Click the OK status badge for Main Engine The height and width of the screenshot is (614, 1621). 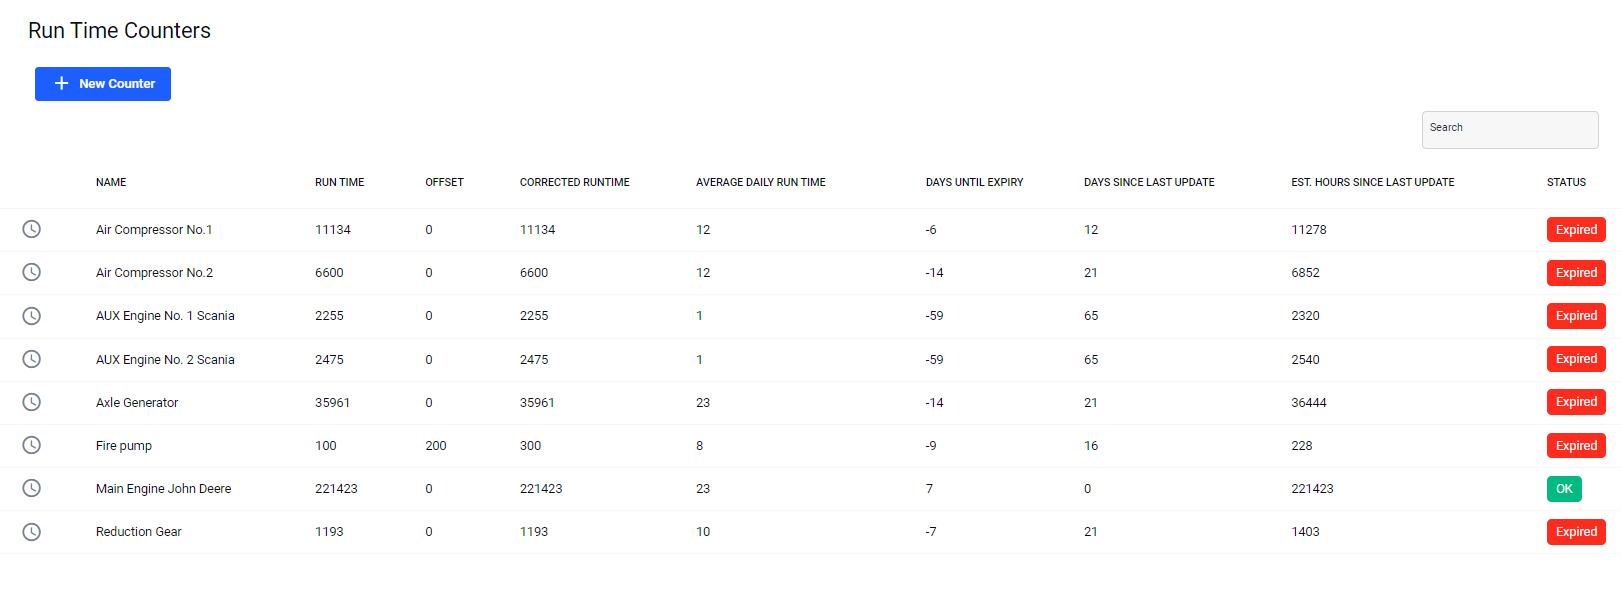click(x=1564, y=489)
